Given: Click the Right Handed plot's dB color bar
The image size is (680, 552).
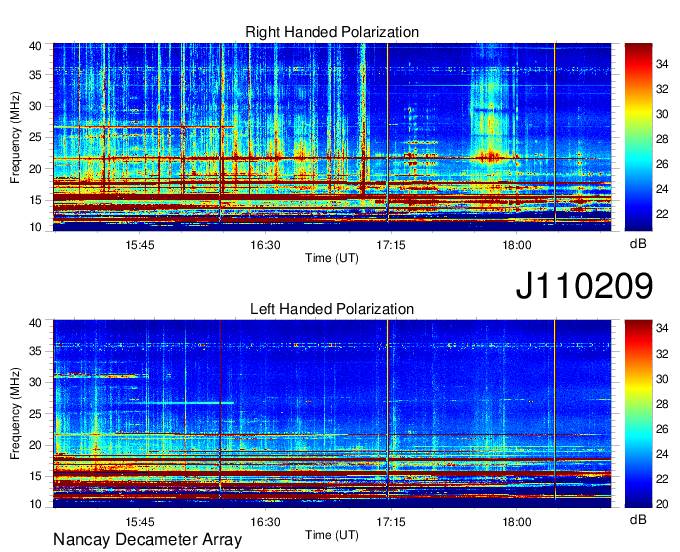Looking at the screenshot, I should 638,137.
